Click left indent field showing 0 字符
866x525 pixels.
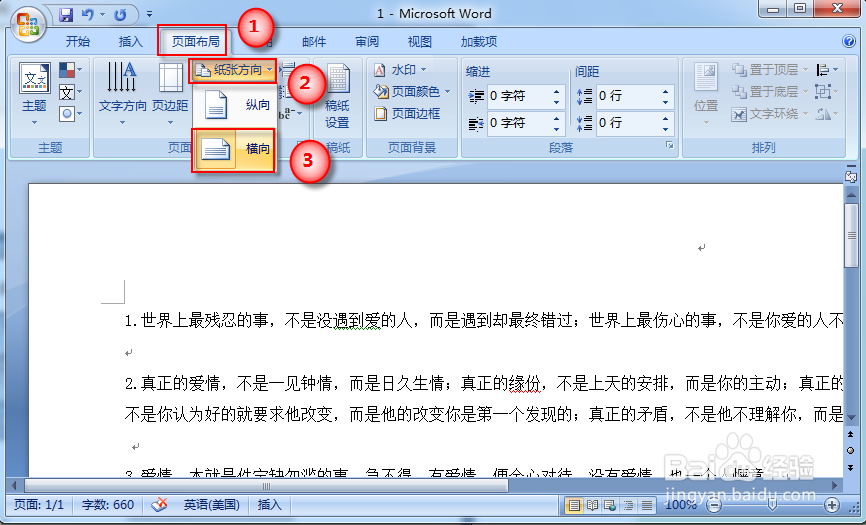pyautogui.click(x=519, y=96)
